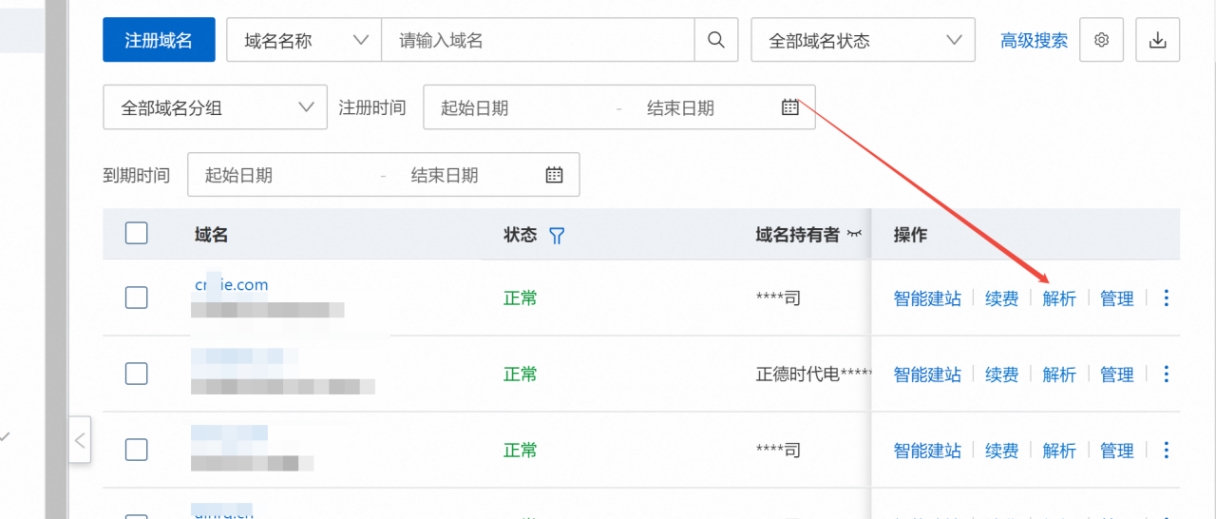The width and height of the screenshot is (1217, 519).
Task: Open the column settings gear icon
Action: click(1102, 40)
